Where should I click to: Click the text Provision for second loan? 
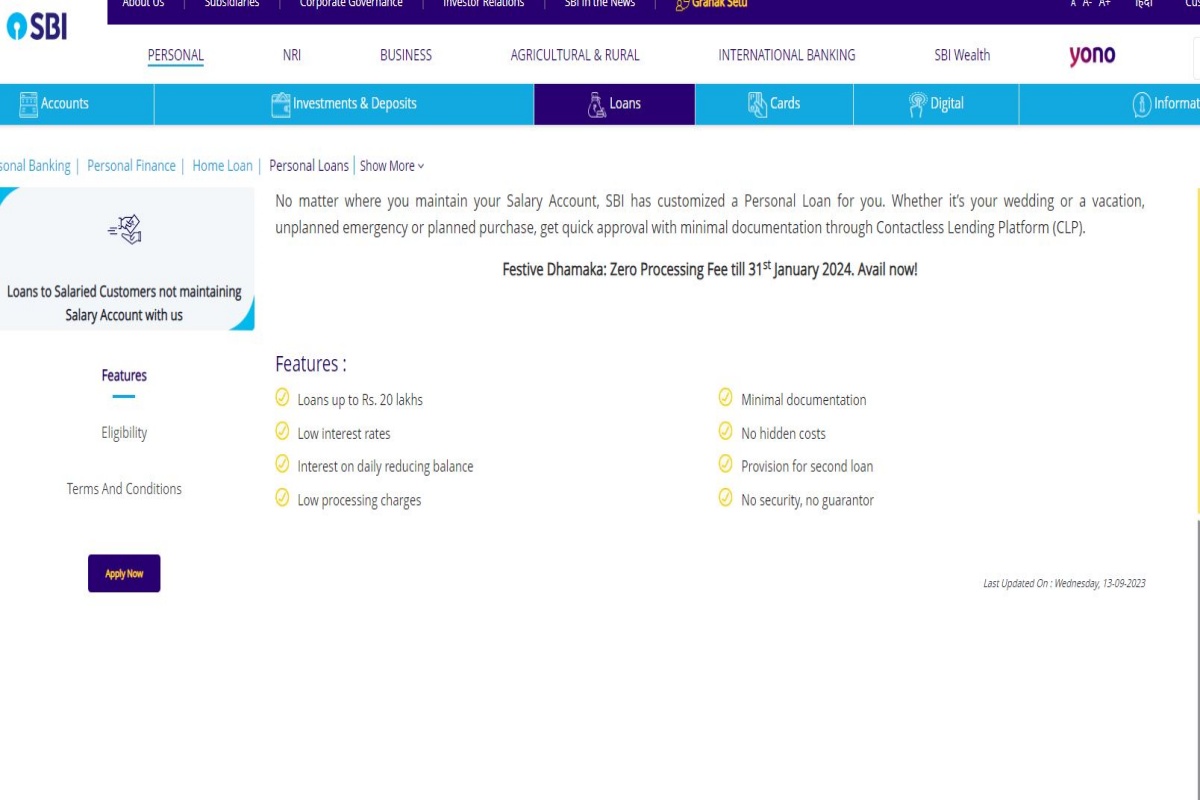807,466
